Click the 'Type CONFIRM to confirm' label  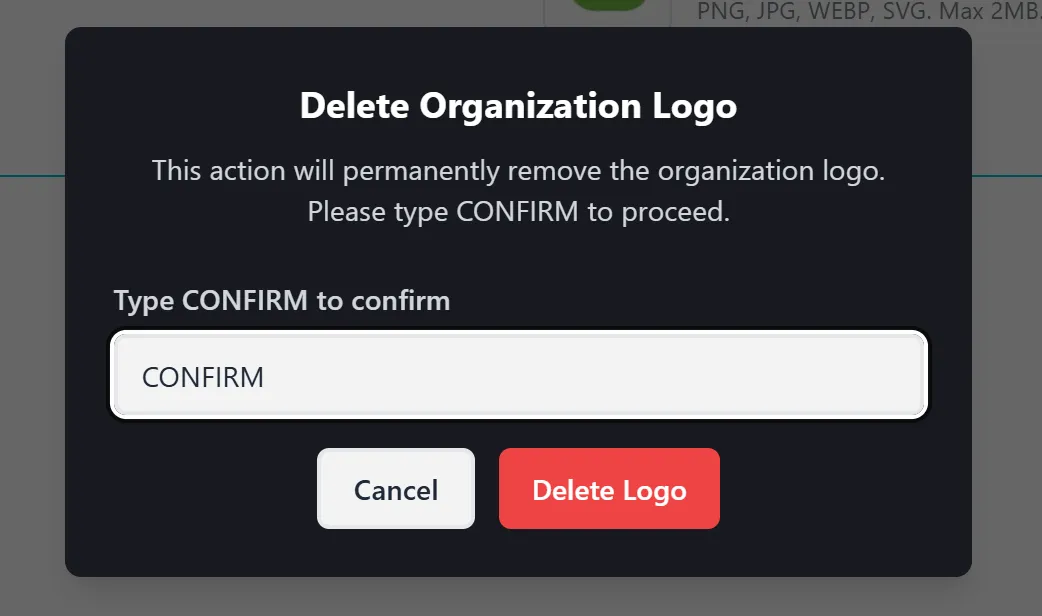tap(282, 300)
